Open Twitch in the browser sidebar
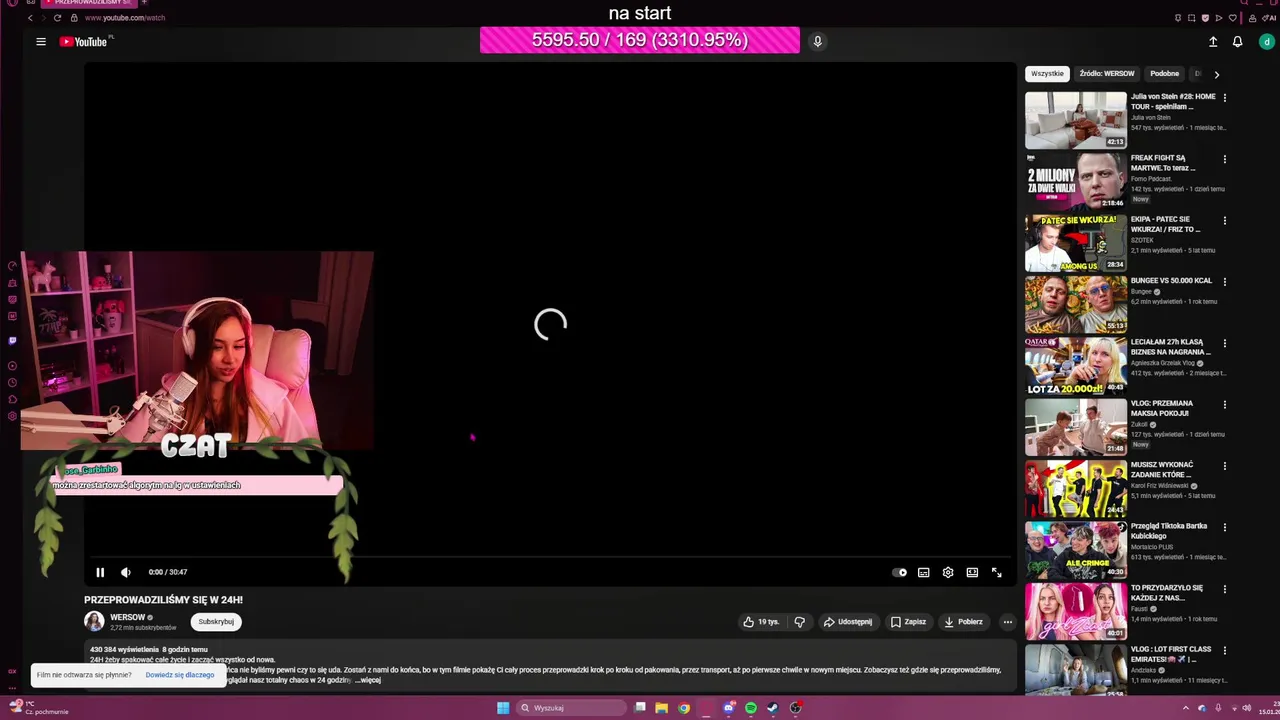This screenshot has height=720, width=1280. pos(12,340)
